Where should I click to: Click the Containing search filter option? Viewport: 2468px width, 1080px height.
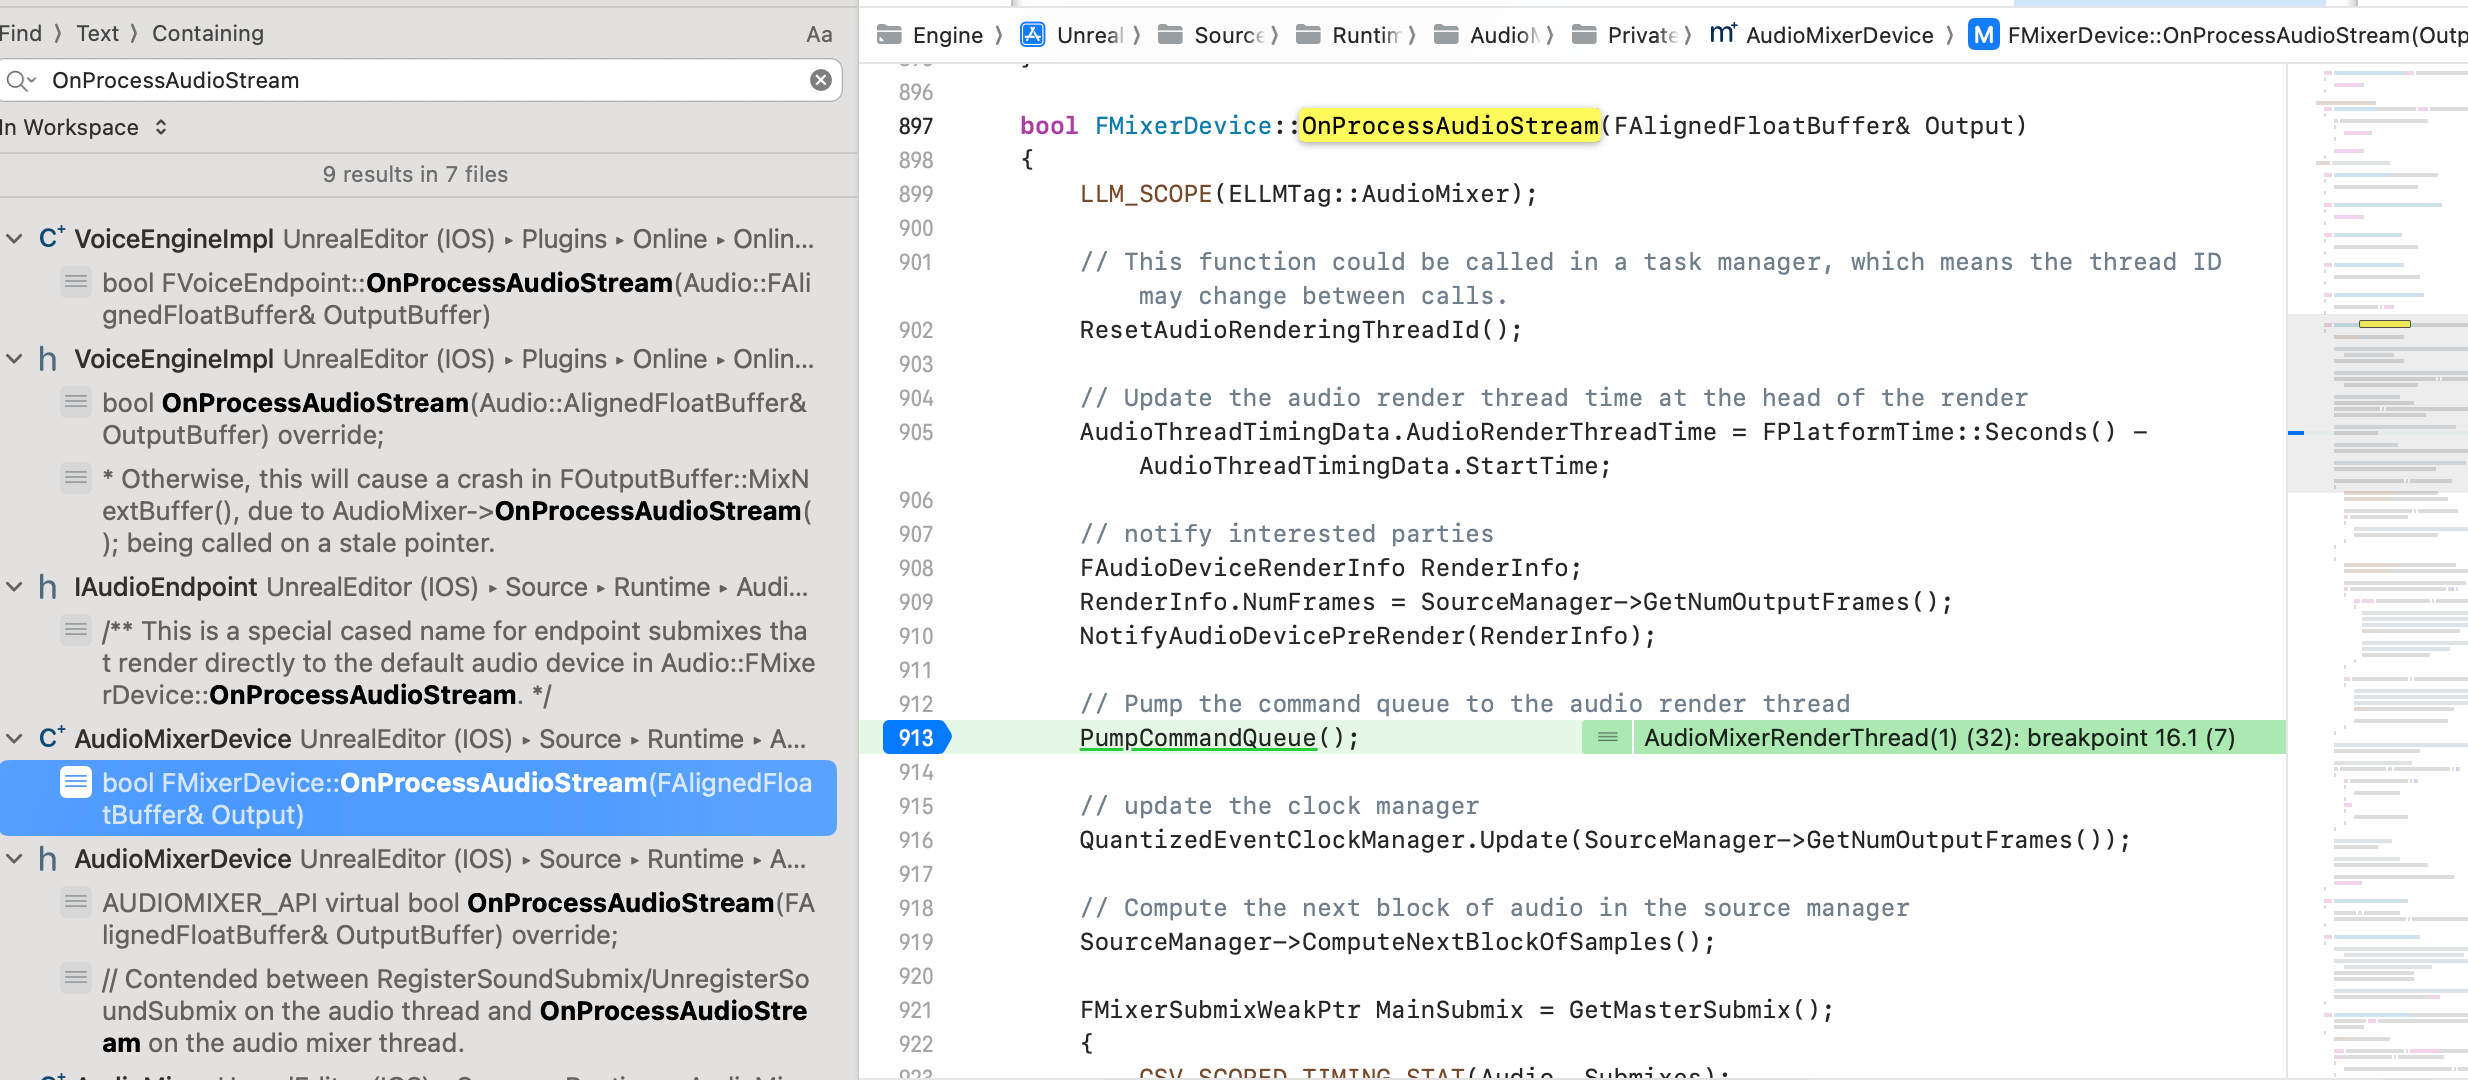coord(208,33)
